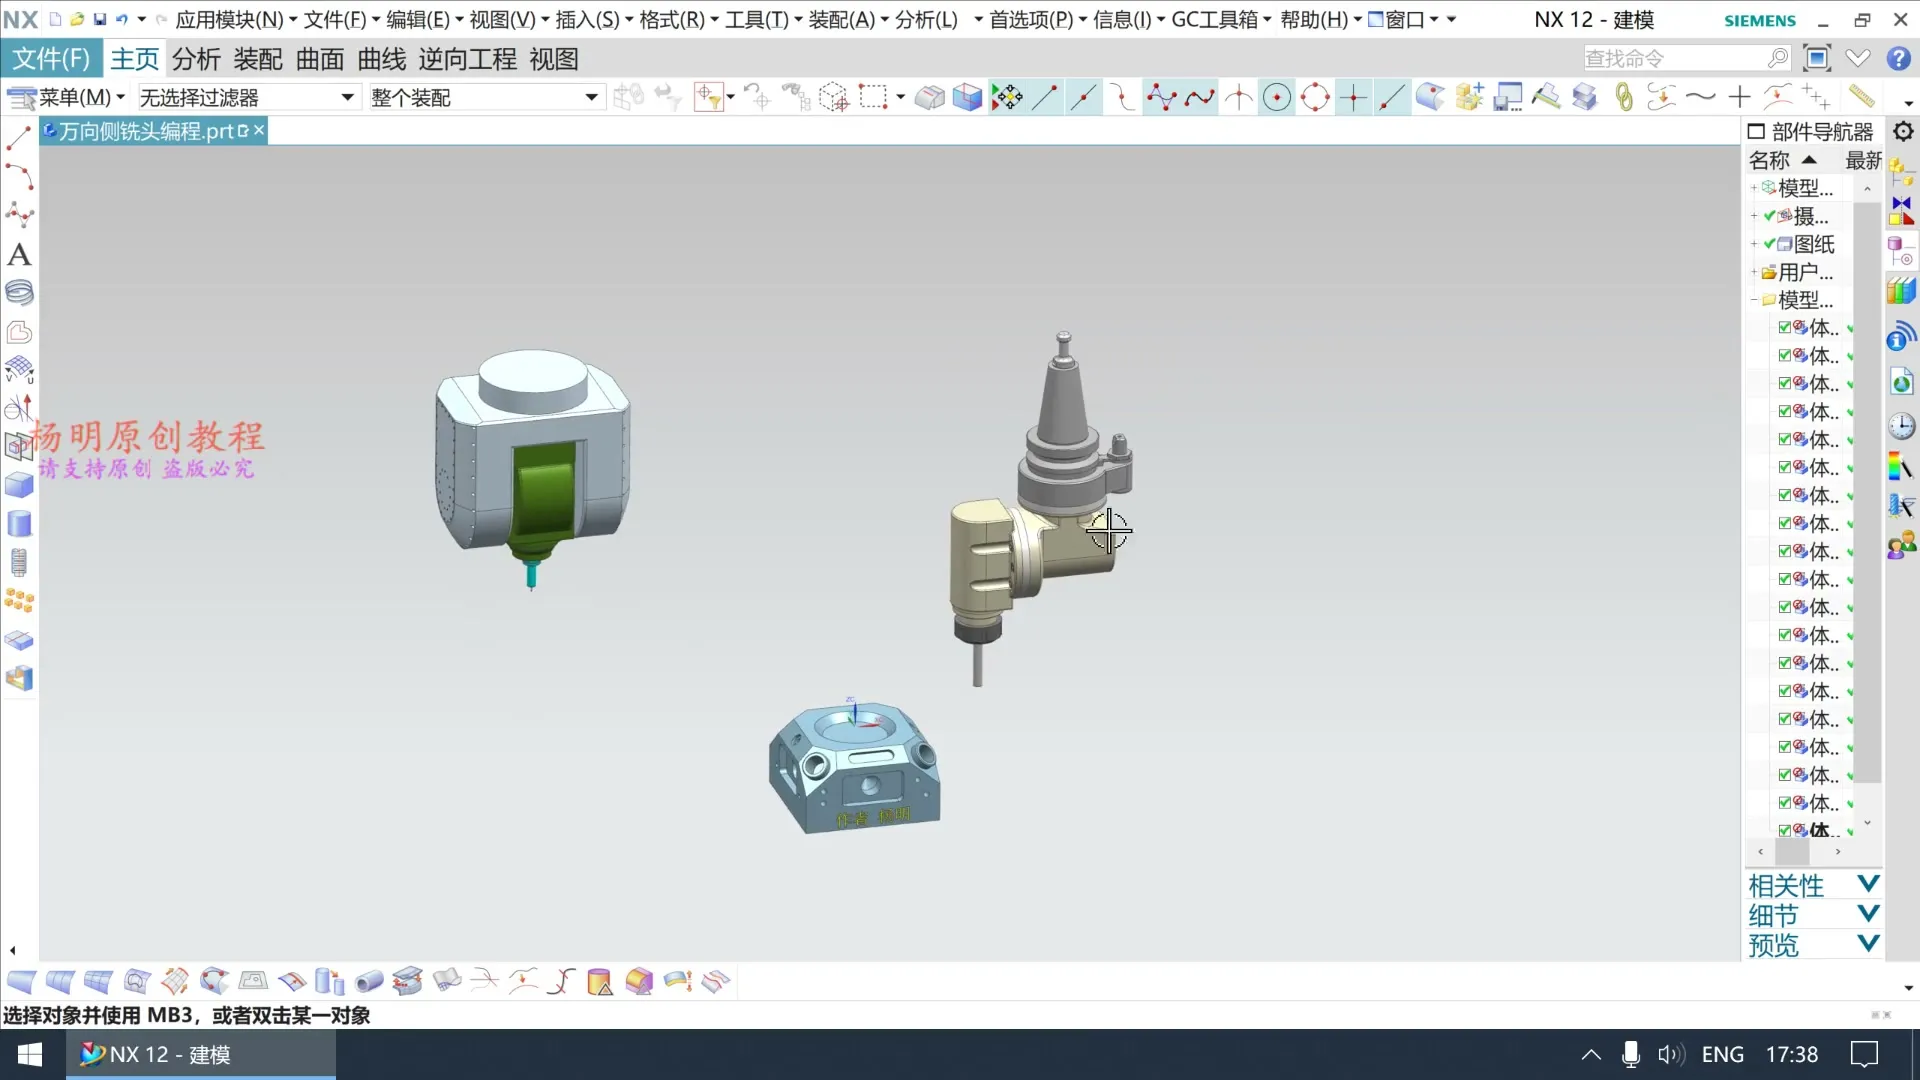
Task: Click the Measure ruler icon
Action: [x=1861, y=97]
